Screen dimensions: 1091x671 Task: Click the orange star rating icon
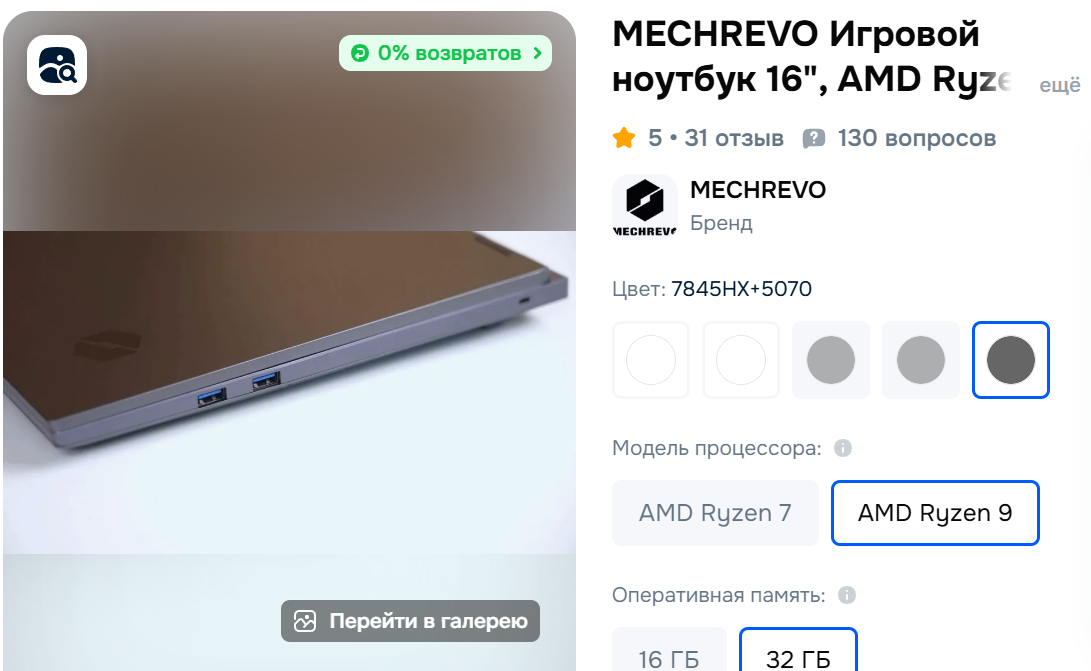(x=624, y=138)
